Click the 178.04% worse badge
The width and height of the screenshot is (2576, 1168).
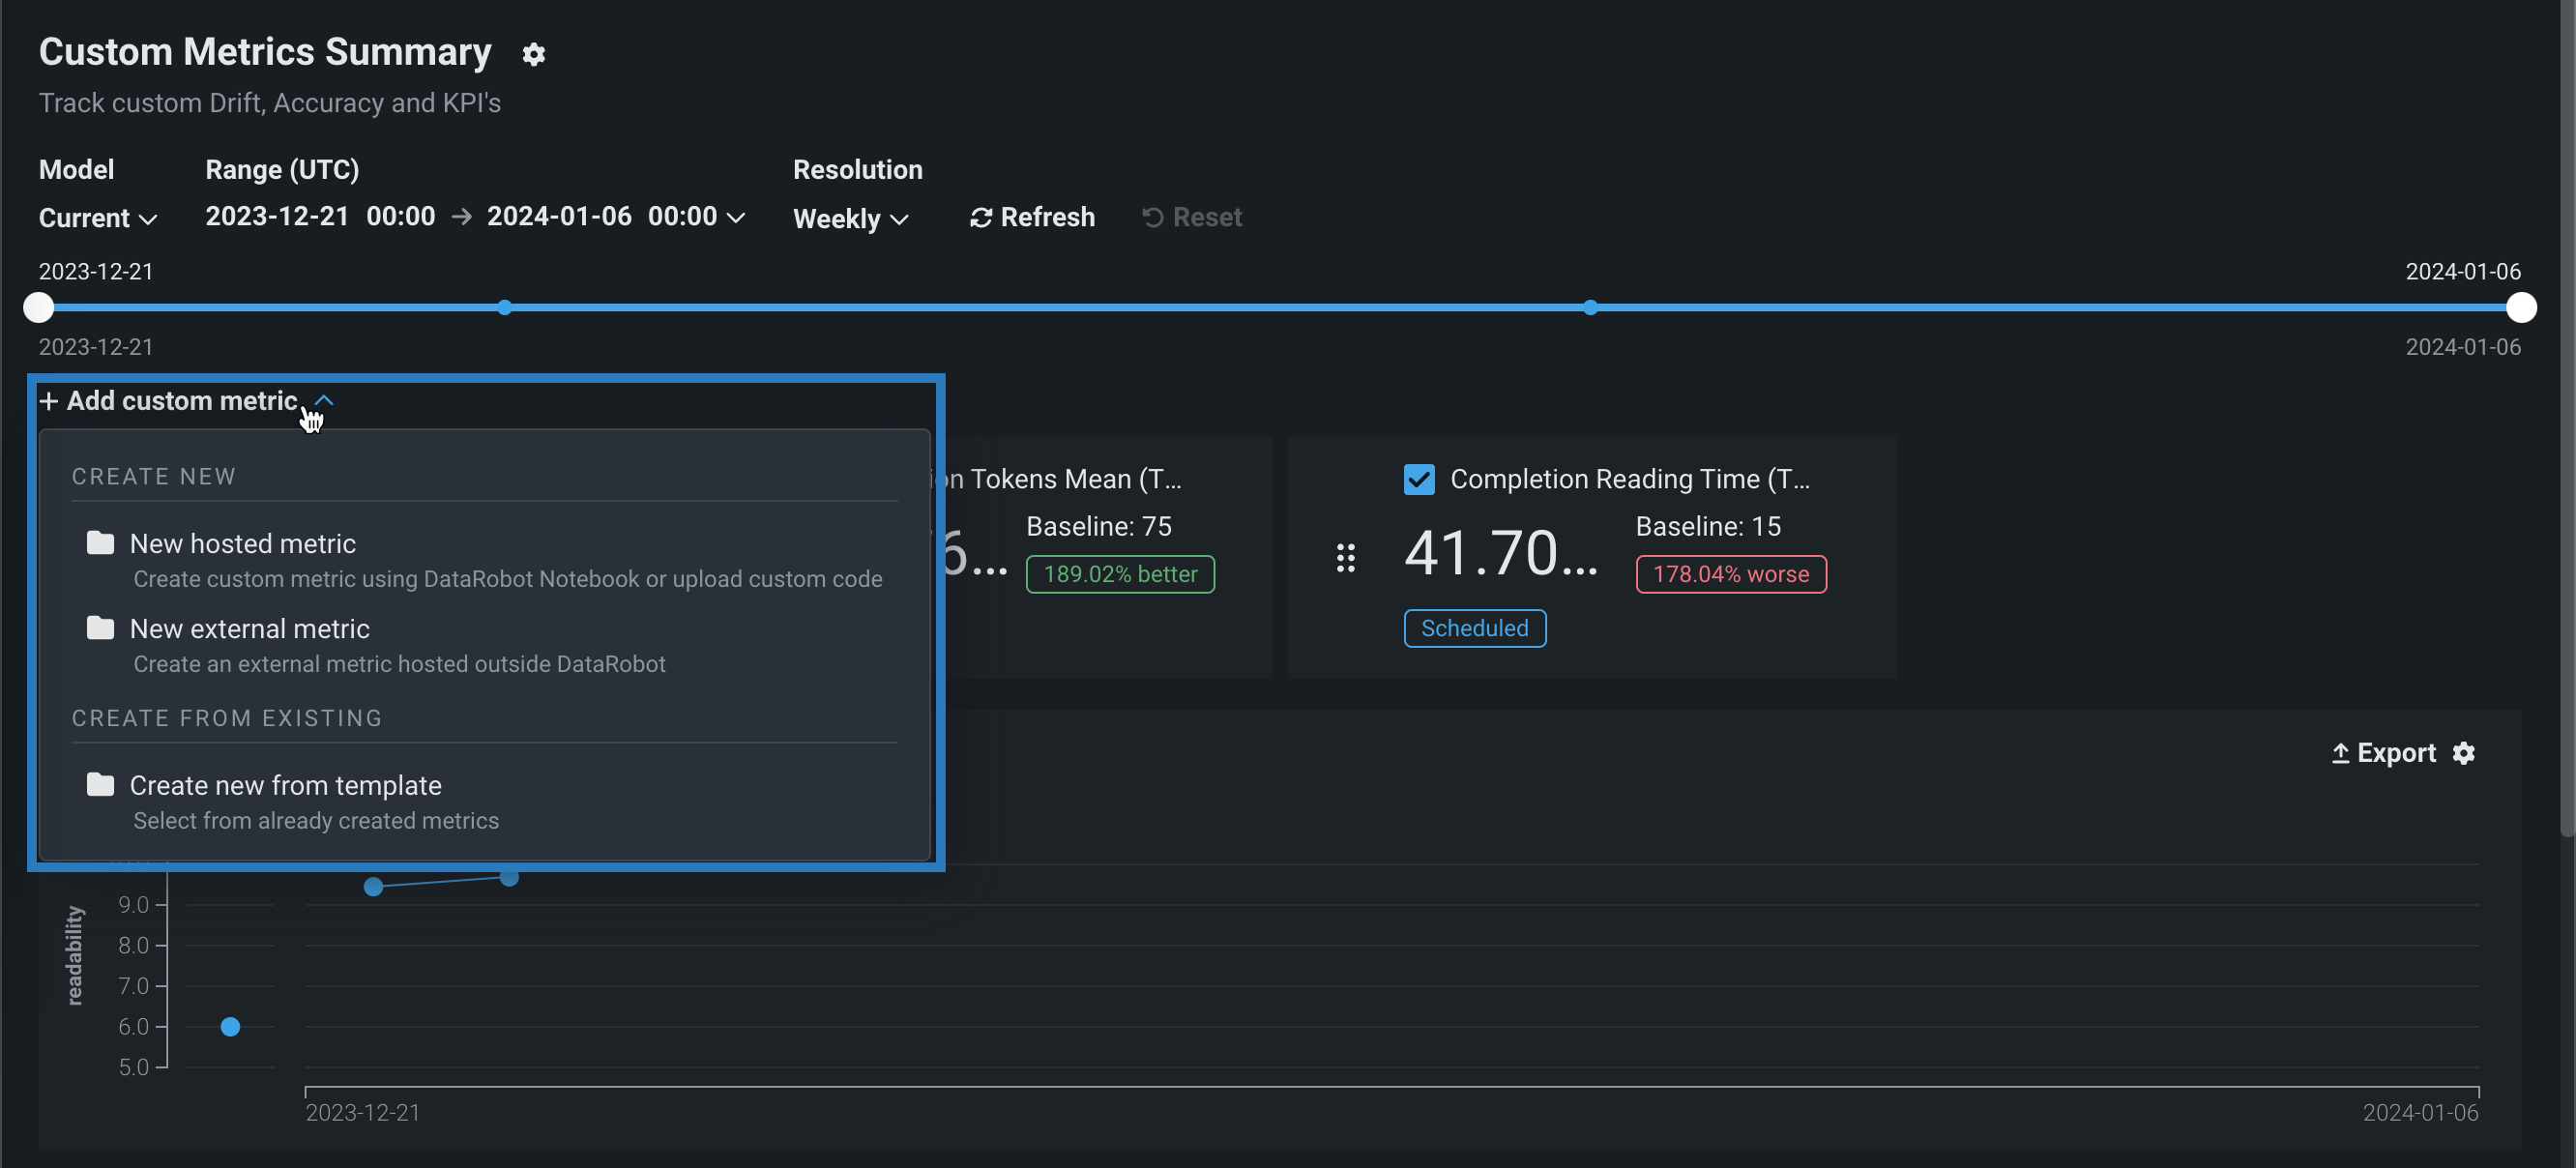1730,574
